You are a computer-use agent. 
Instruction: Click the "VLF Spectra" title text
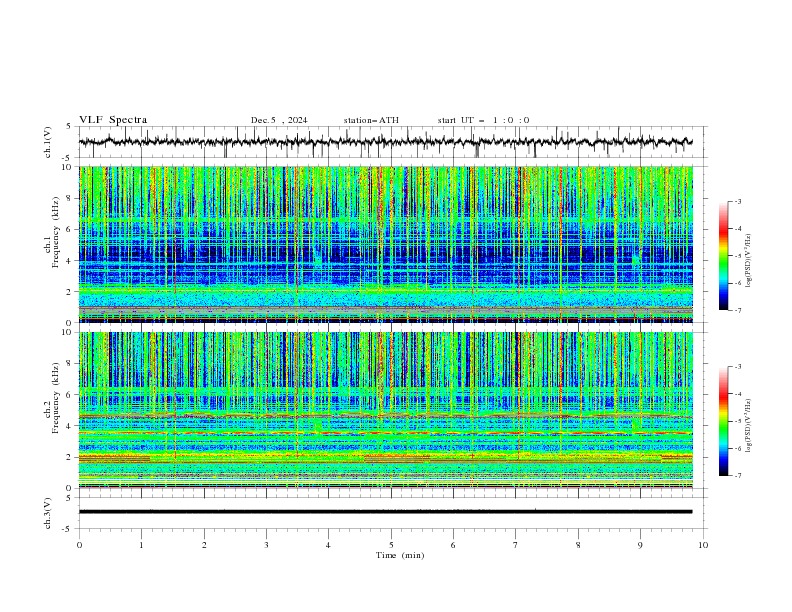(x=113, y=120)
